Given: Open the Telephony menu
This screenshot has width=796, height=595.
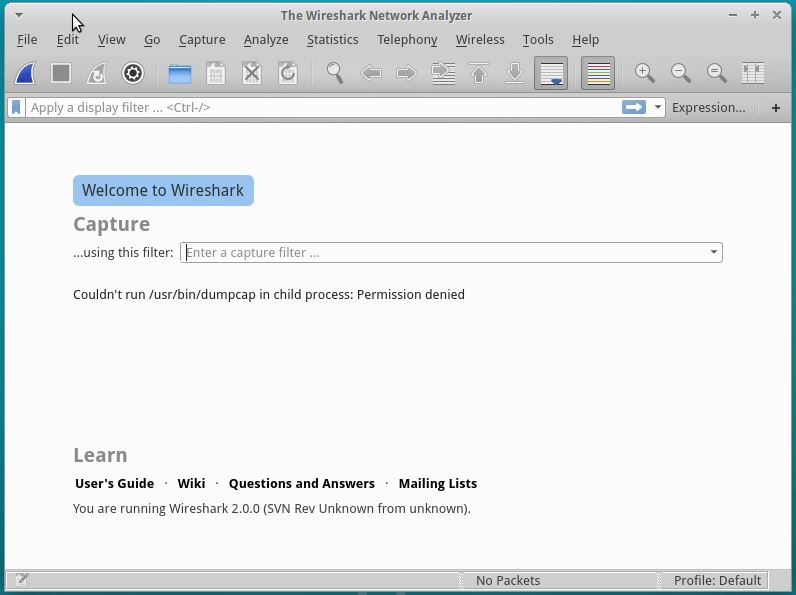Looking at the screenshot, I should pyautogui.click(x=407, y=39).
